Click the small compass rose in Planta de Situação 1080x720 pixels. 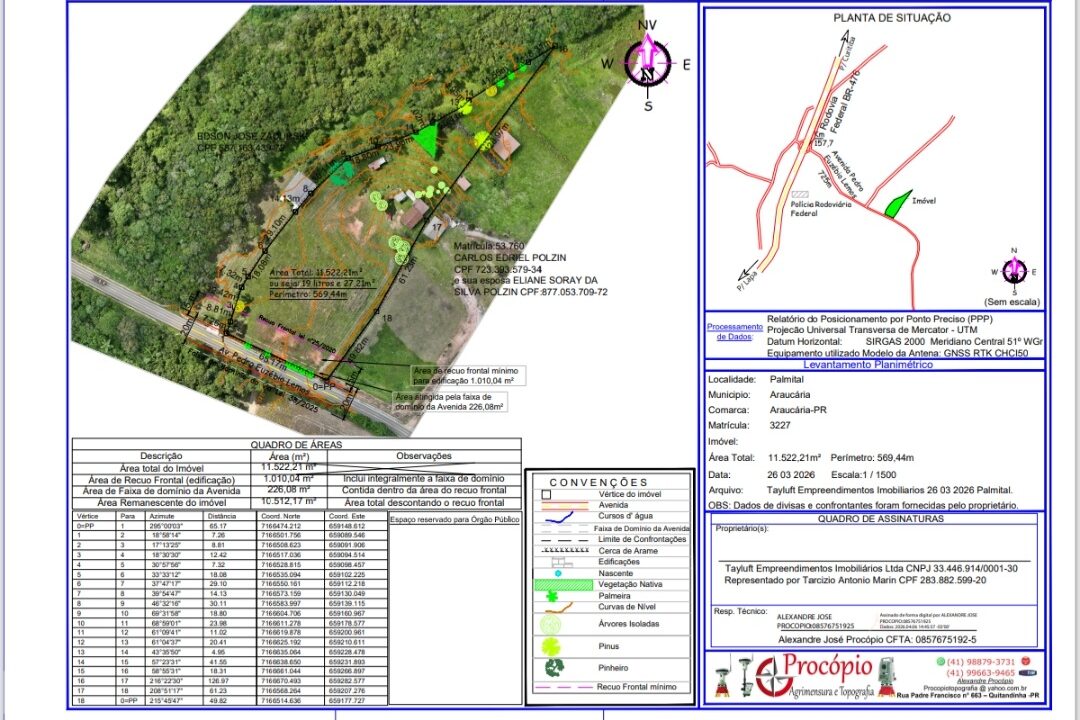pos(1015,271)
